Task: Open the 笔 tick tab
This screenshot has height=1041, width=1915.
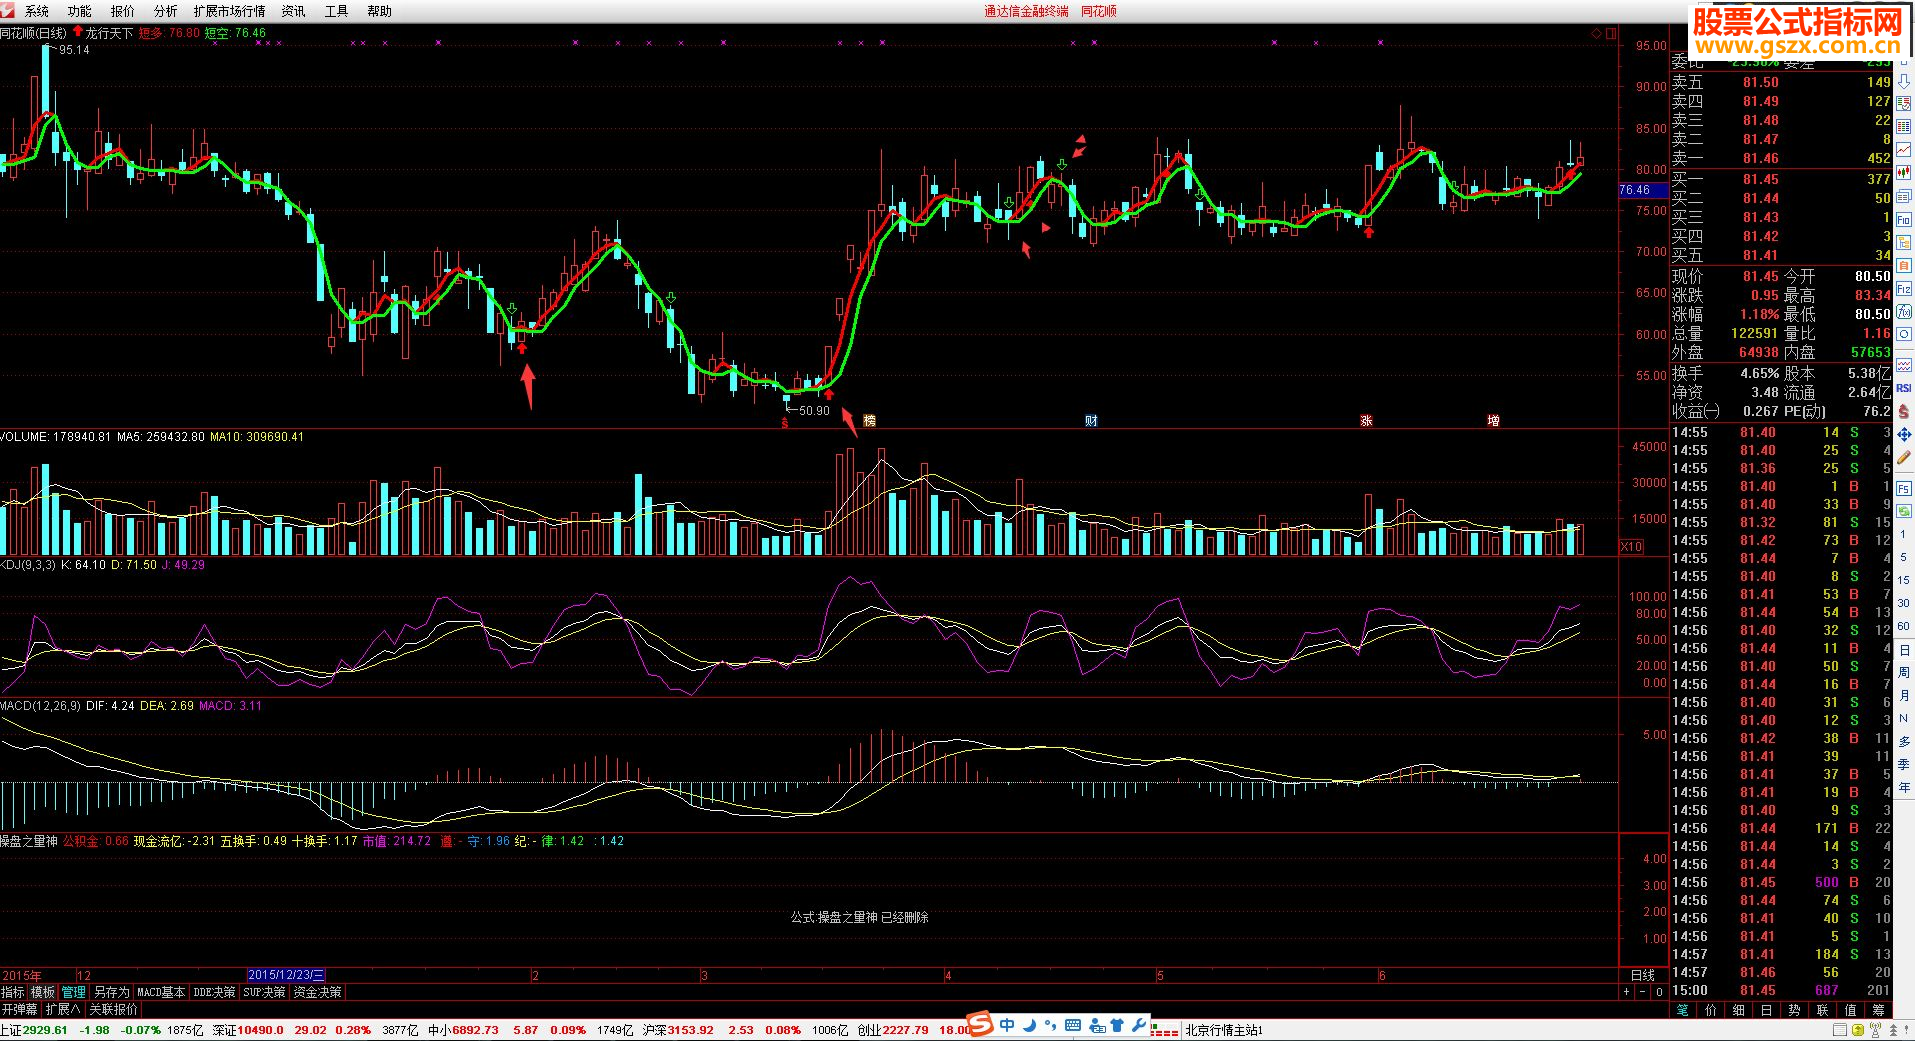Action: [x=1683, y=1009]
